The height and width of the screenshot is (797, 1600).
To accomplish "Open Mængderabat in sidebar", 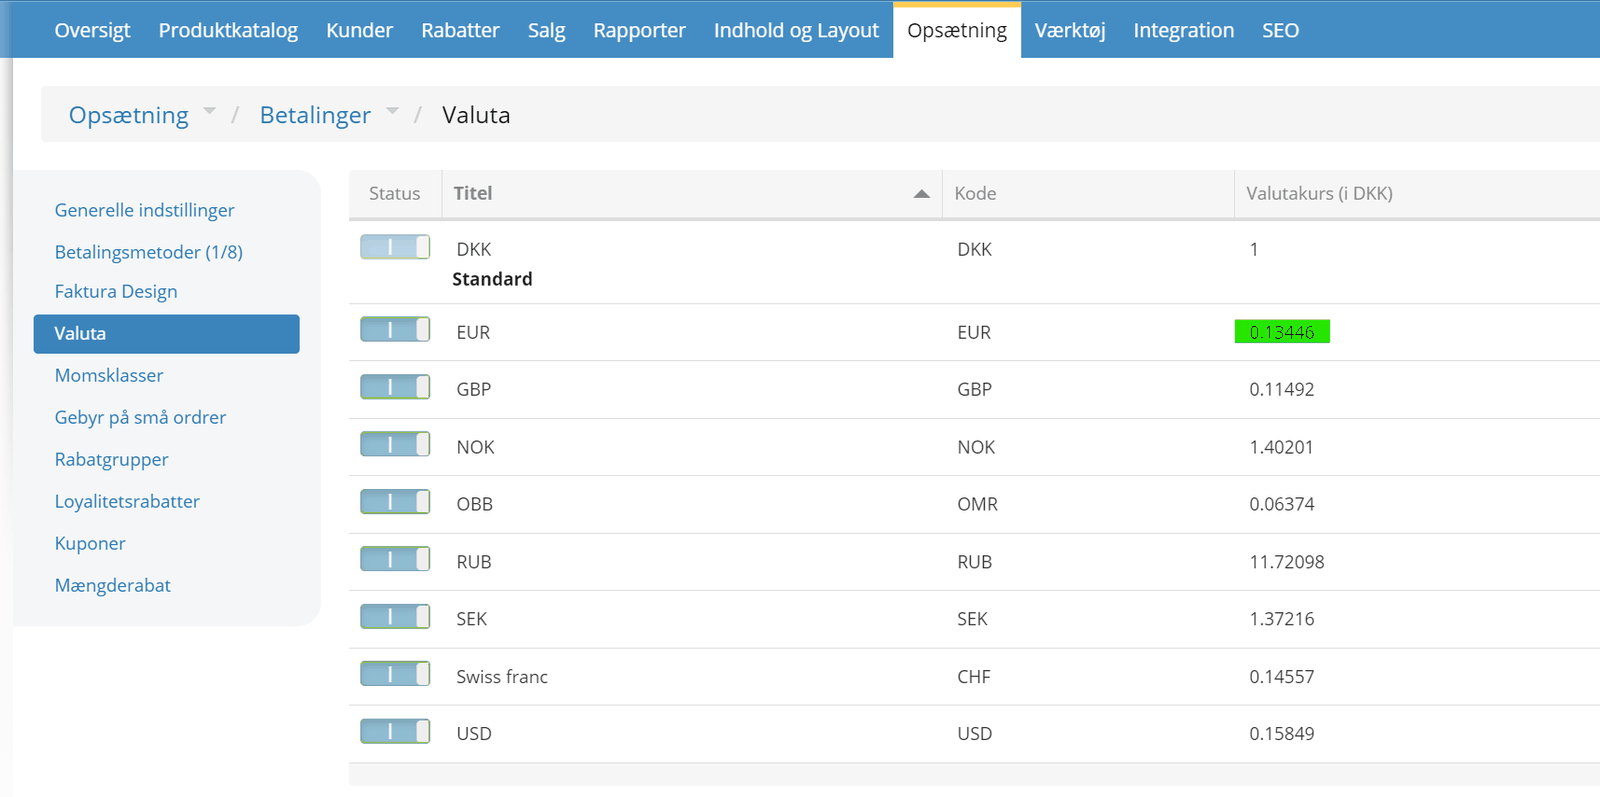I will pos(112,585).
